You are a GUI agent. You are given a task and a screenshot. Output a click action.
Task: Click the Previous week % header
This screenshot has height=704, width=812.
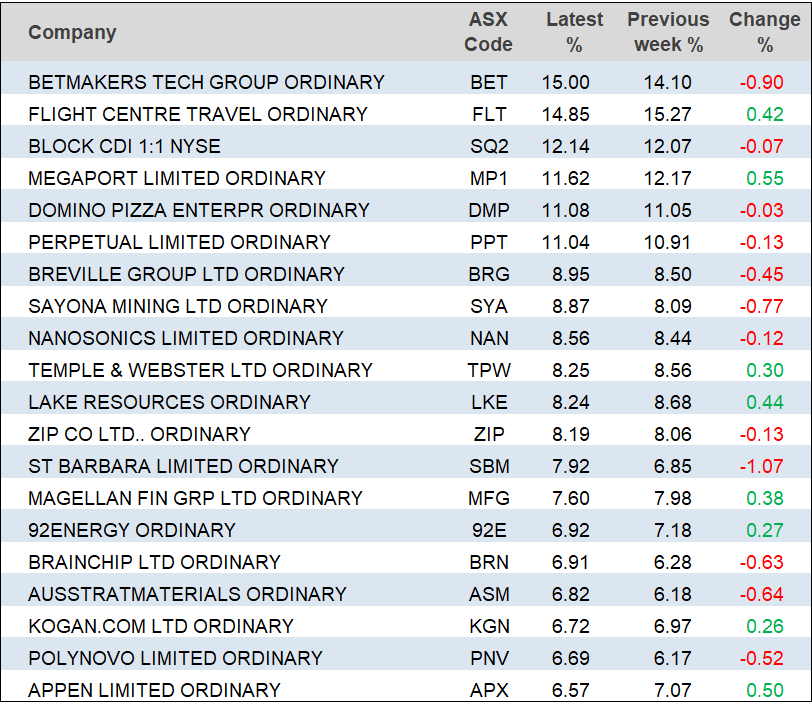[x=668, y=32]
